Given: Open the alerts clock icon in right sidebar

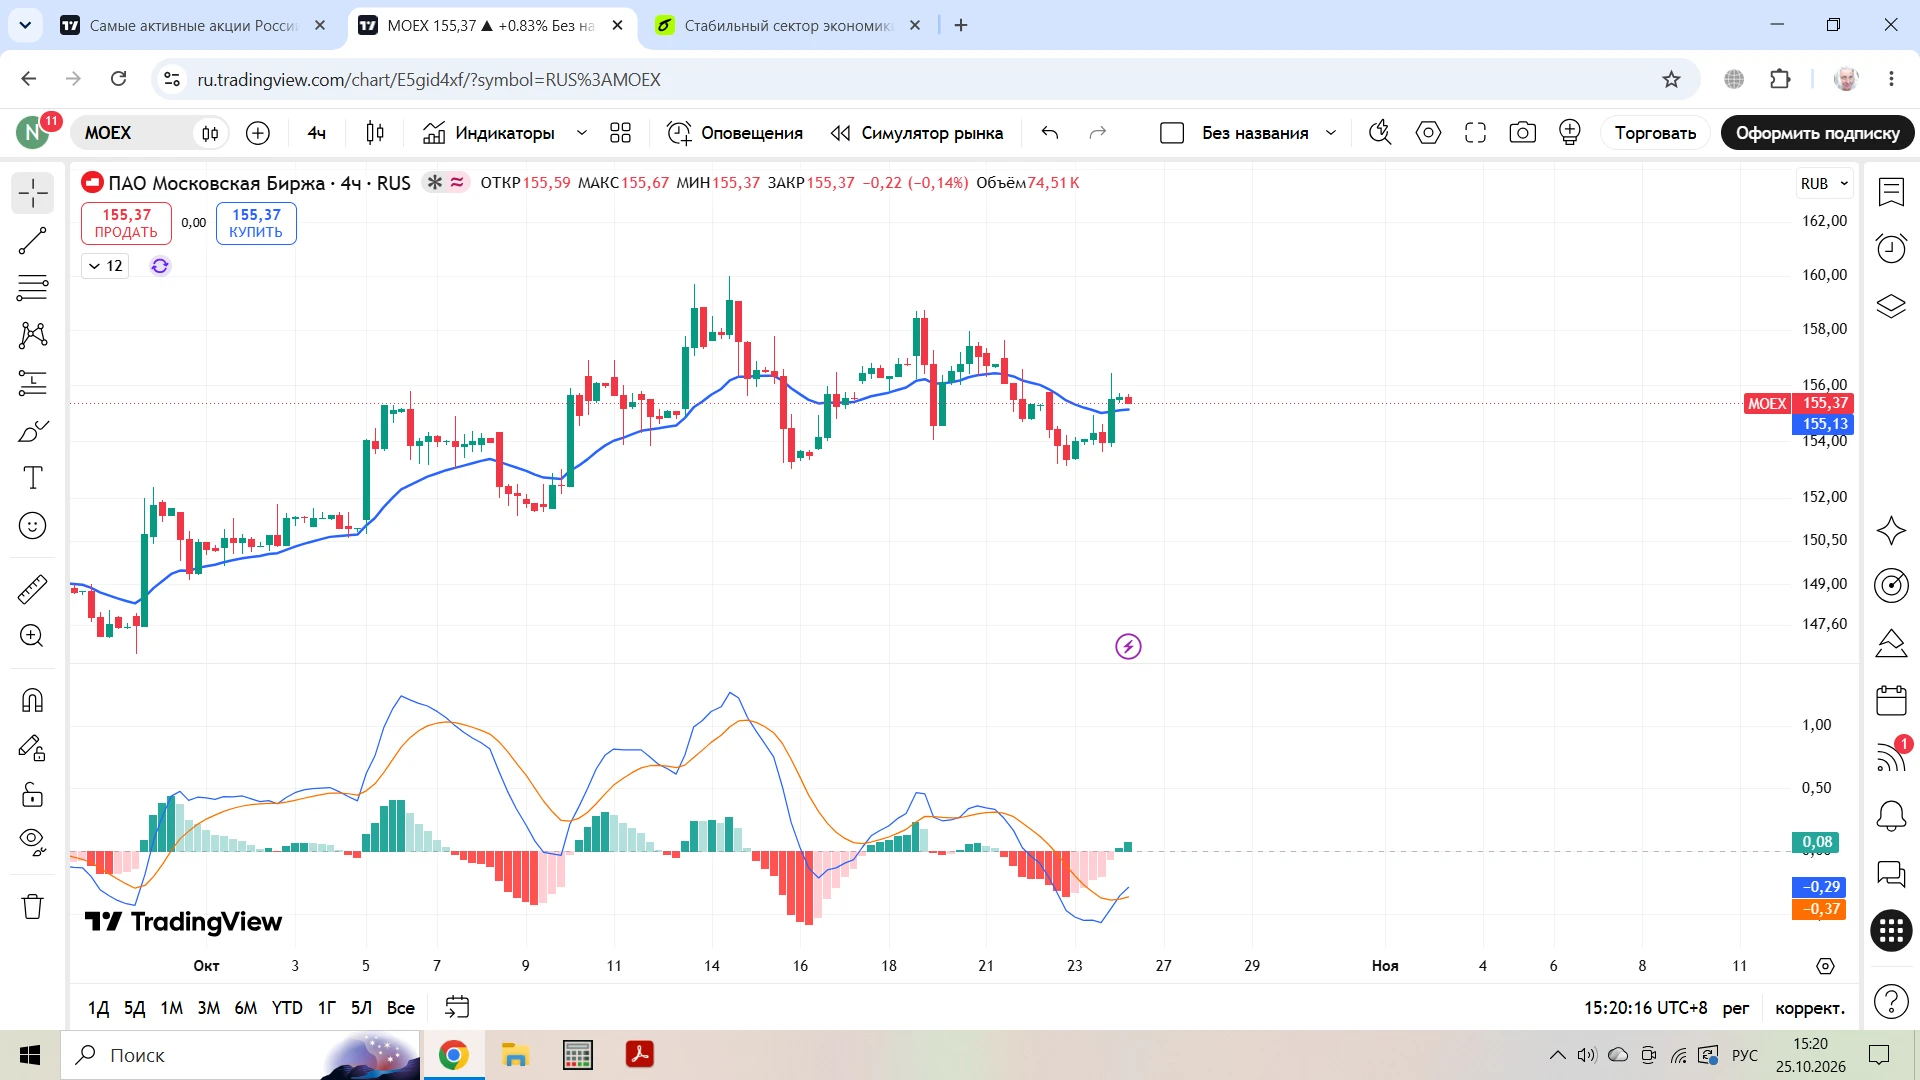Looking at the screenshot, I should [x=1891, y=248].
